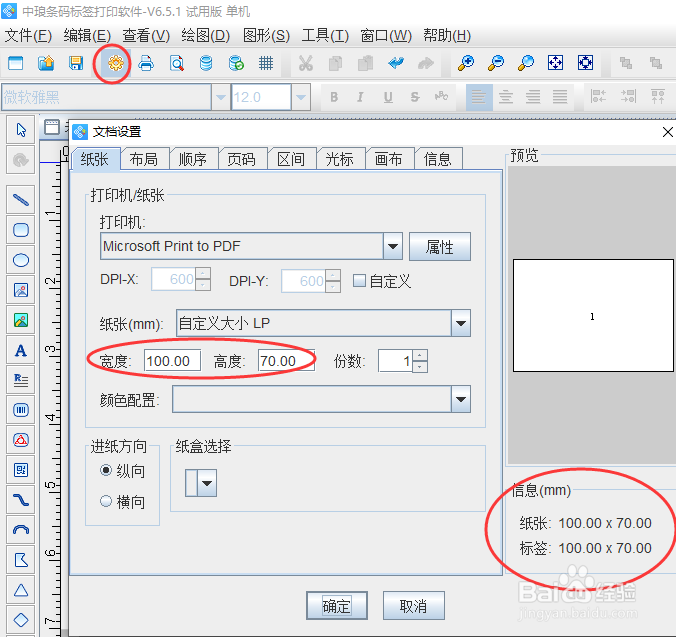This screenshot has width=676, height=637.
Task: Select 纵向 paper feed direction
Action: [106, 470]
